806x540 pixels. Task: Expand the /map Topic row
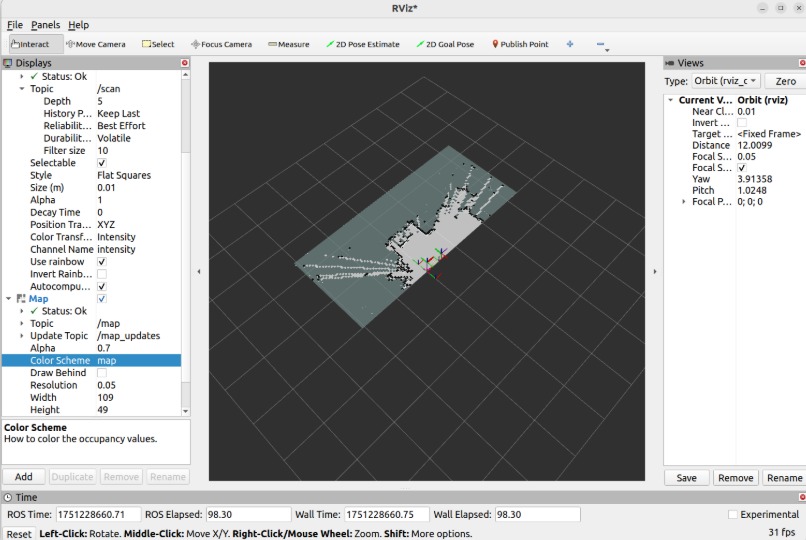click(22, 323)
